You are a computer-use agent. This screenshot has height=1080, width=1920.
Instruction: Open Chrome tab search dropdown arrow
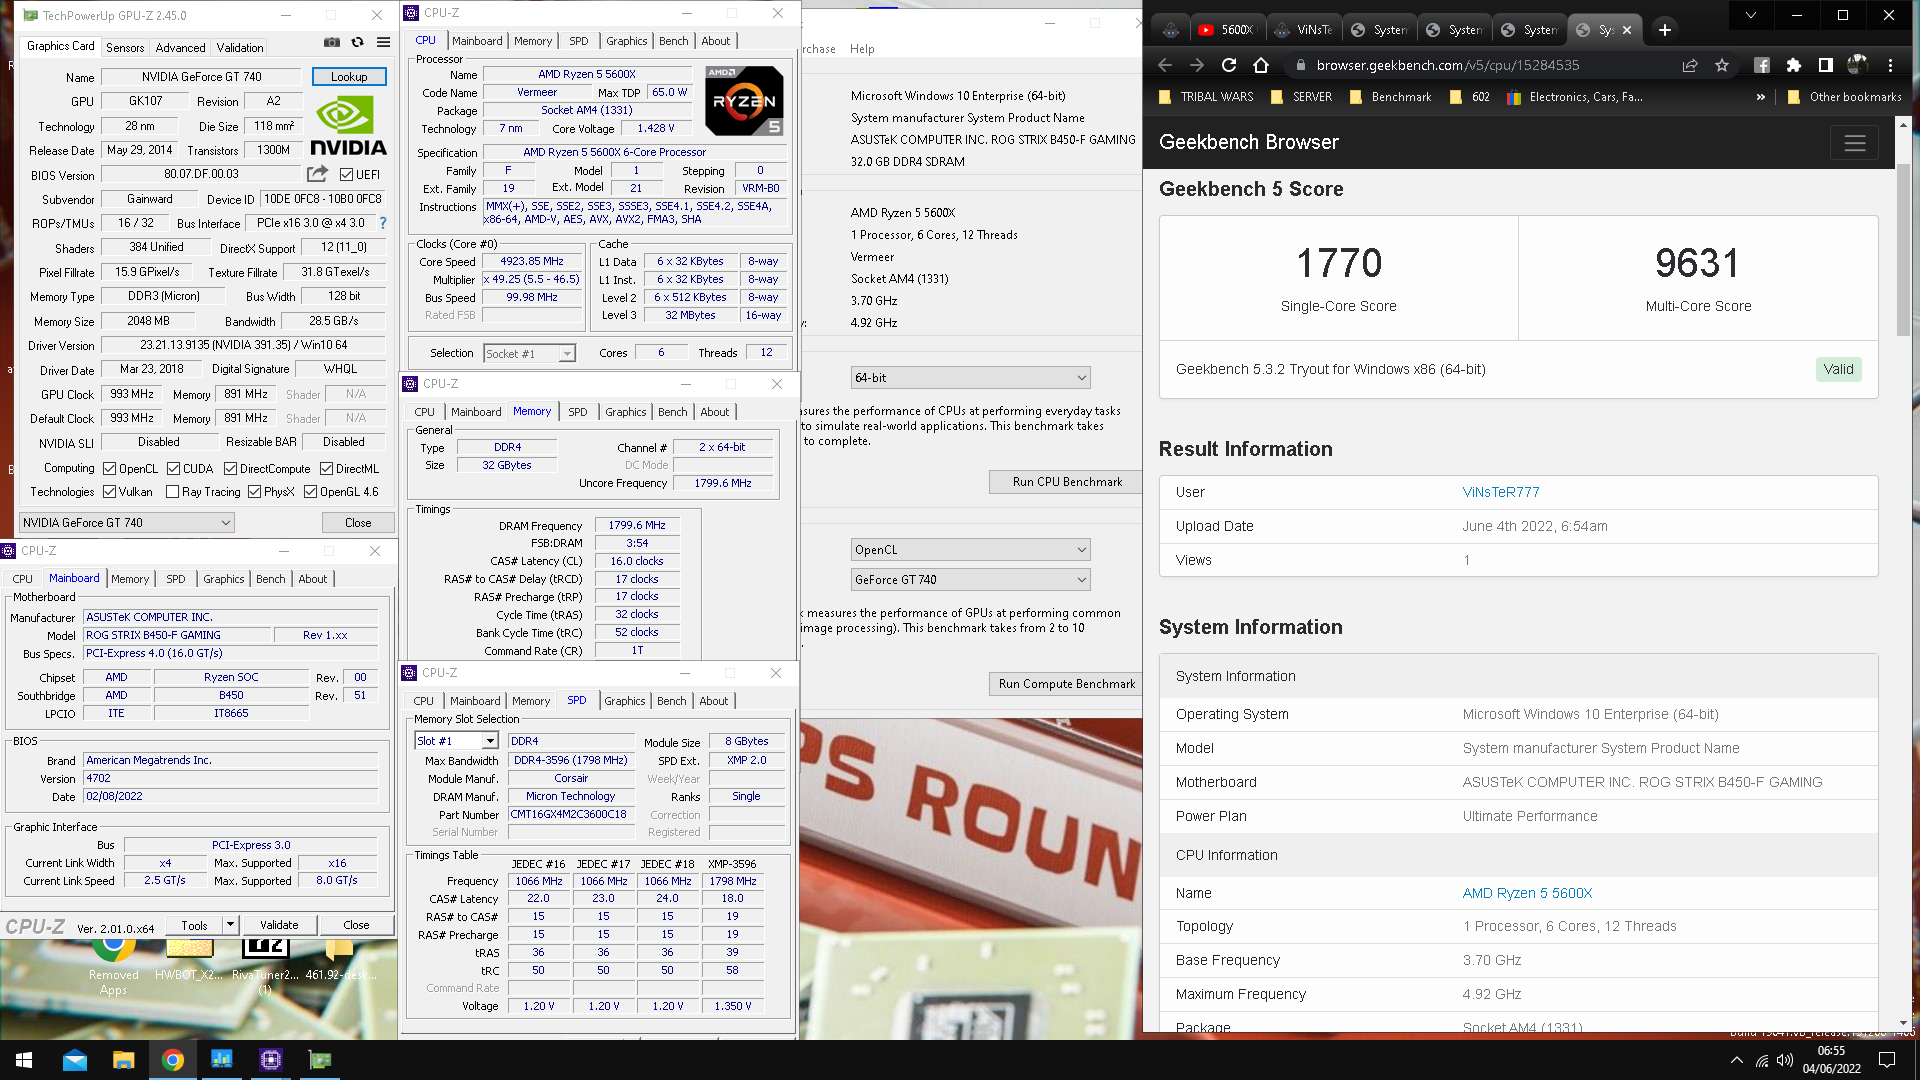tap(1750, 15)
